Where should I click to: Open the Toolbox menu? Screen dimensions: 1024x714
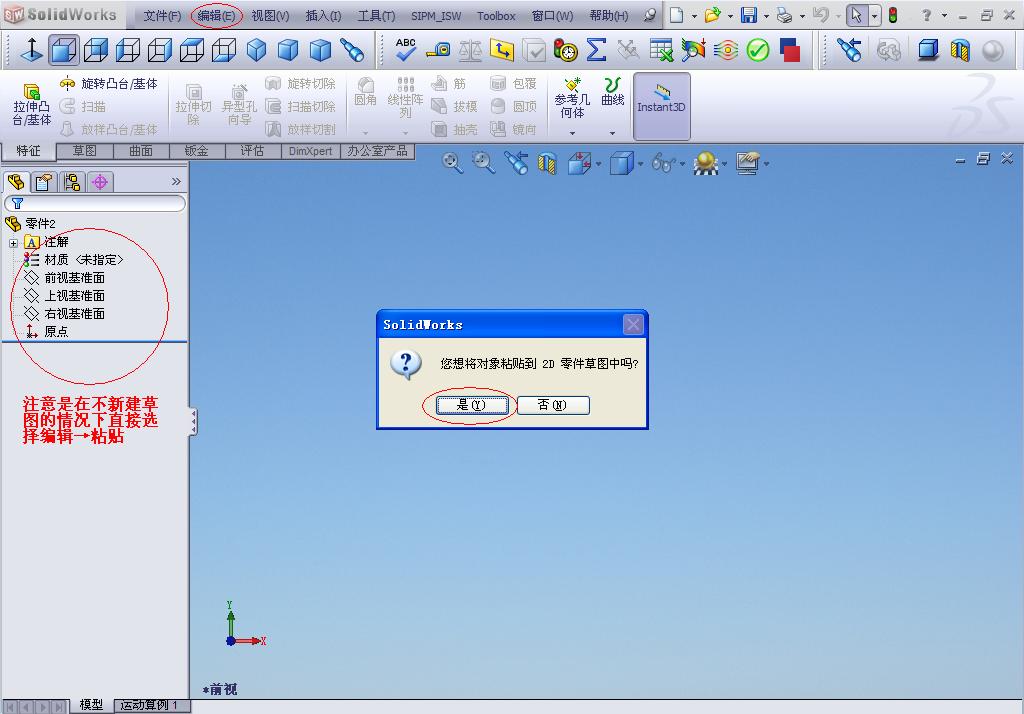[x=496, y=16]
